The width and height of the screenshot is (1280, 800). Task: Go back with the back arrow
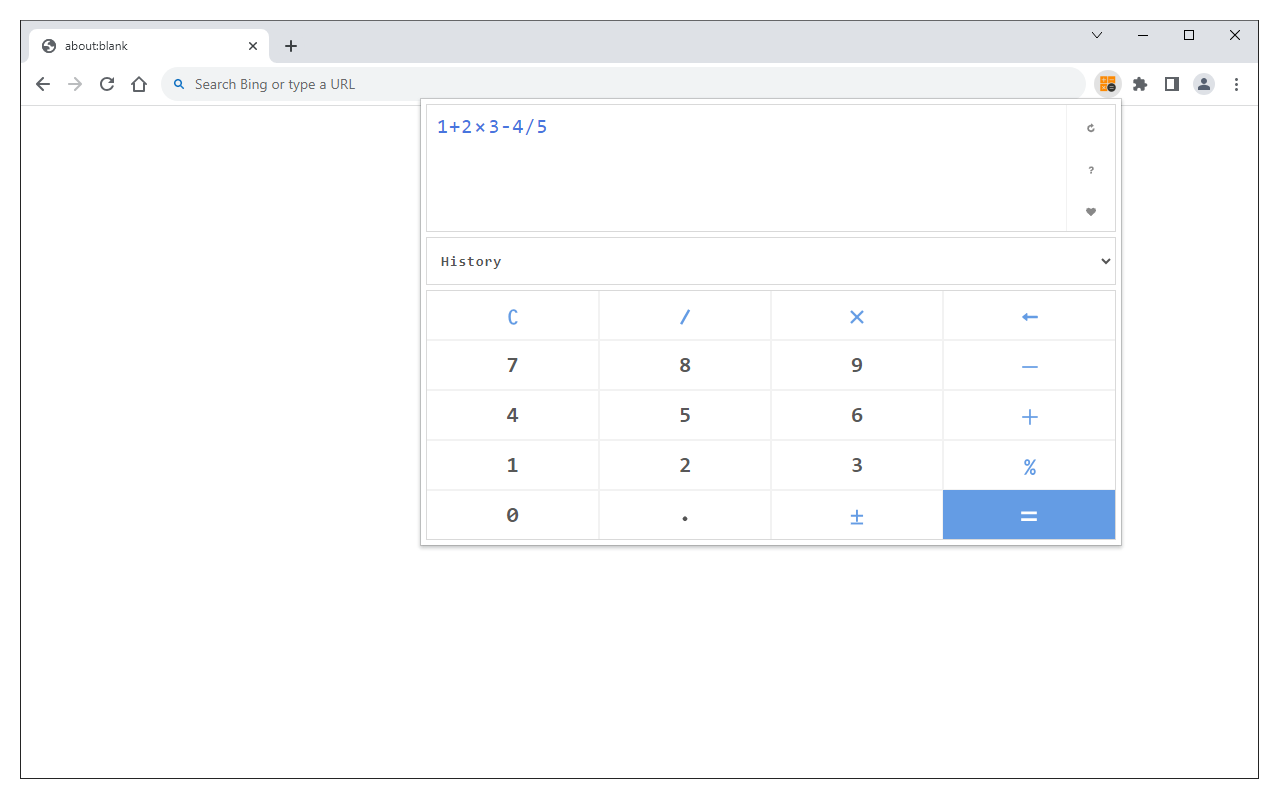43,84
